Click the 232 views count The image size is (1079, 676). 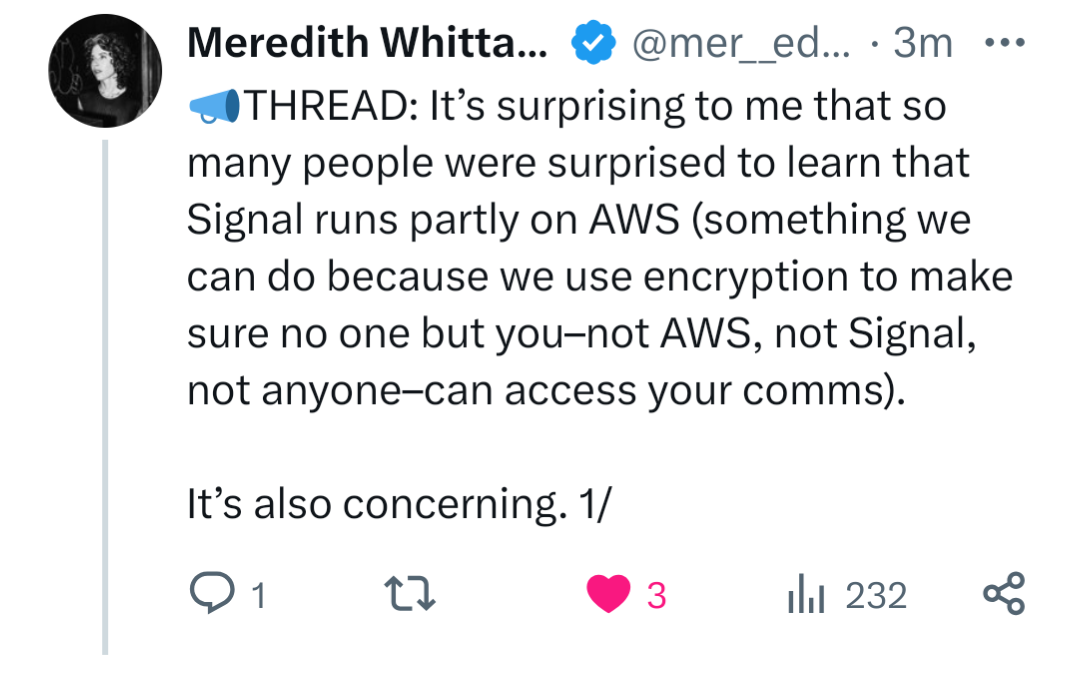pos(876,596)
